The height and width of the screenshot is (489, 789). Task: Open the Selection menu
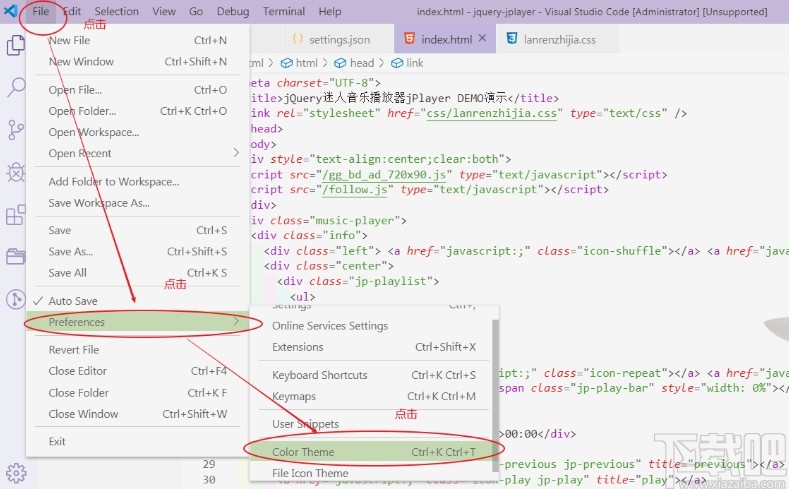pos(116,11)
